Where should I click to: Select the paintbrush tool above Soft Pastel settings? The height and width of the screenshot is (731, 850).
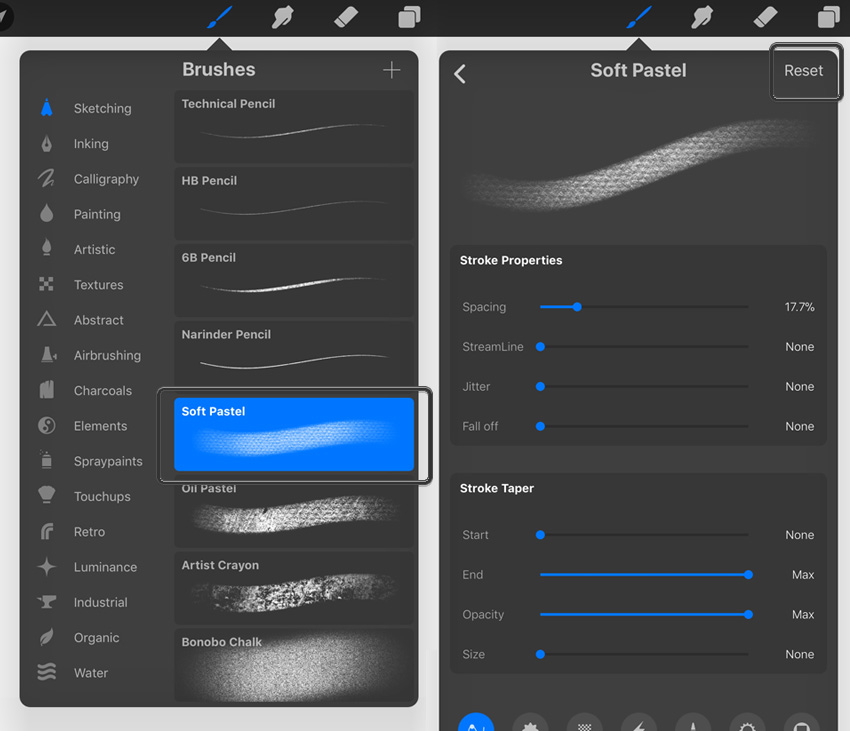coord(639,17)
